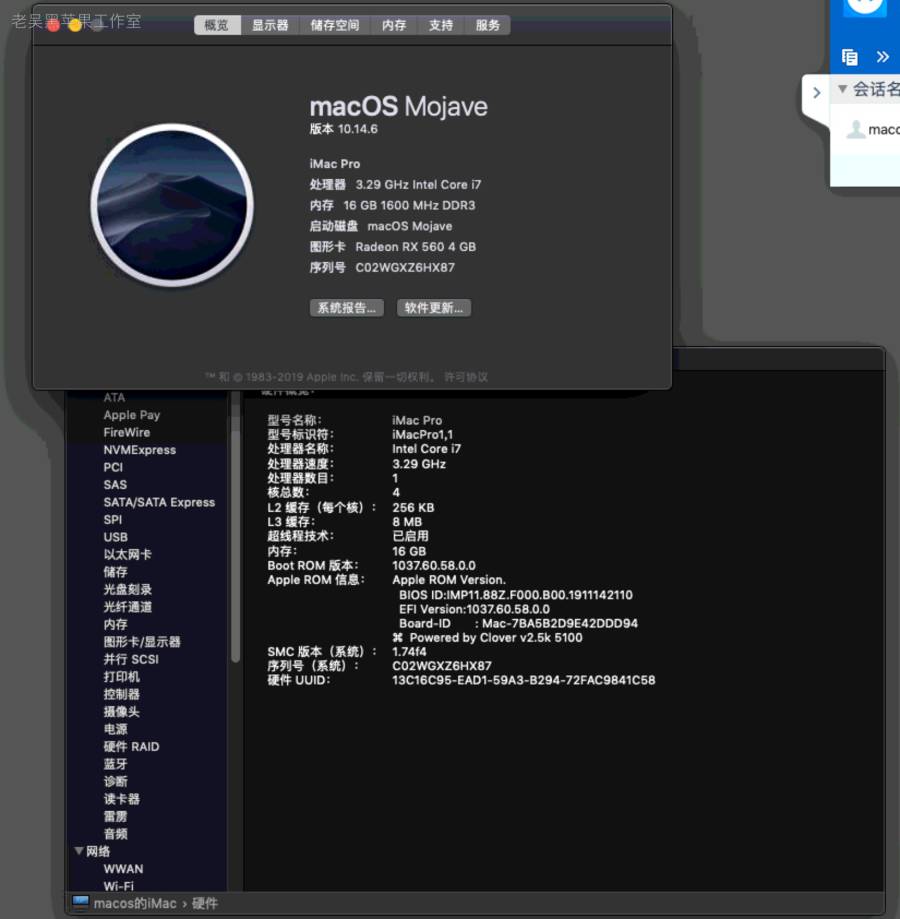Select WWAN under 网络
This screenshot has height=919, width=900.
(123, 869)
